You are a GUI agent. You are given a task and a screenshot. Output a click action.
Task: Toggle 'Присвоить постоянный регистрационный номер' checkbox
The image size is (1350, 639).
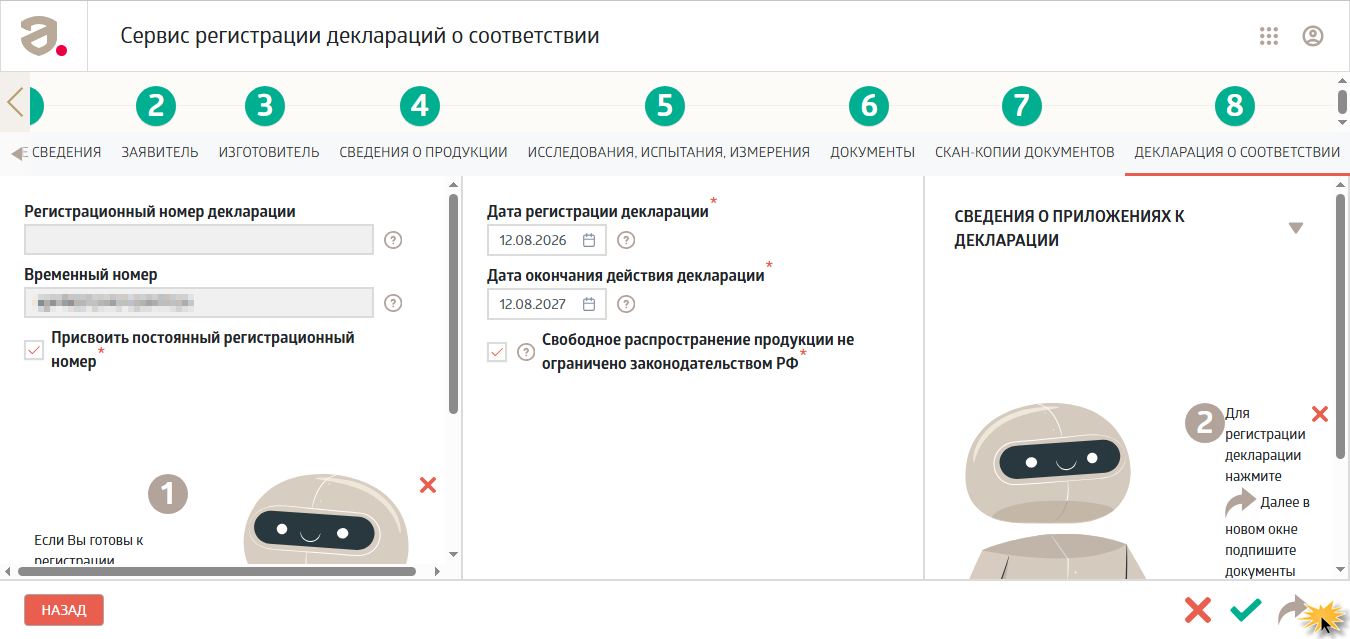(x=34, y=350)
